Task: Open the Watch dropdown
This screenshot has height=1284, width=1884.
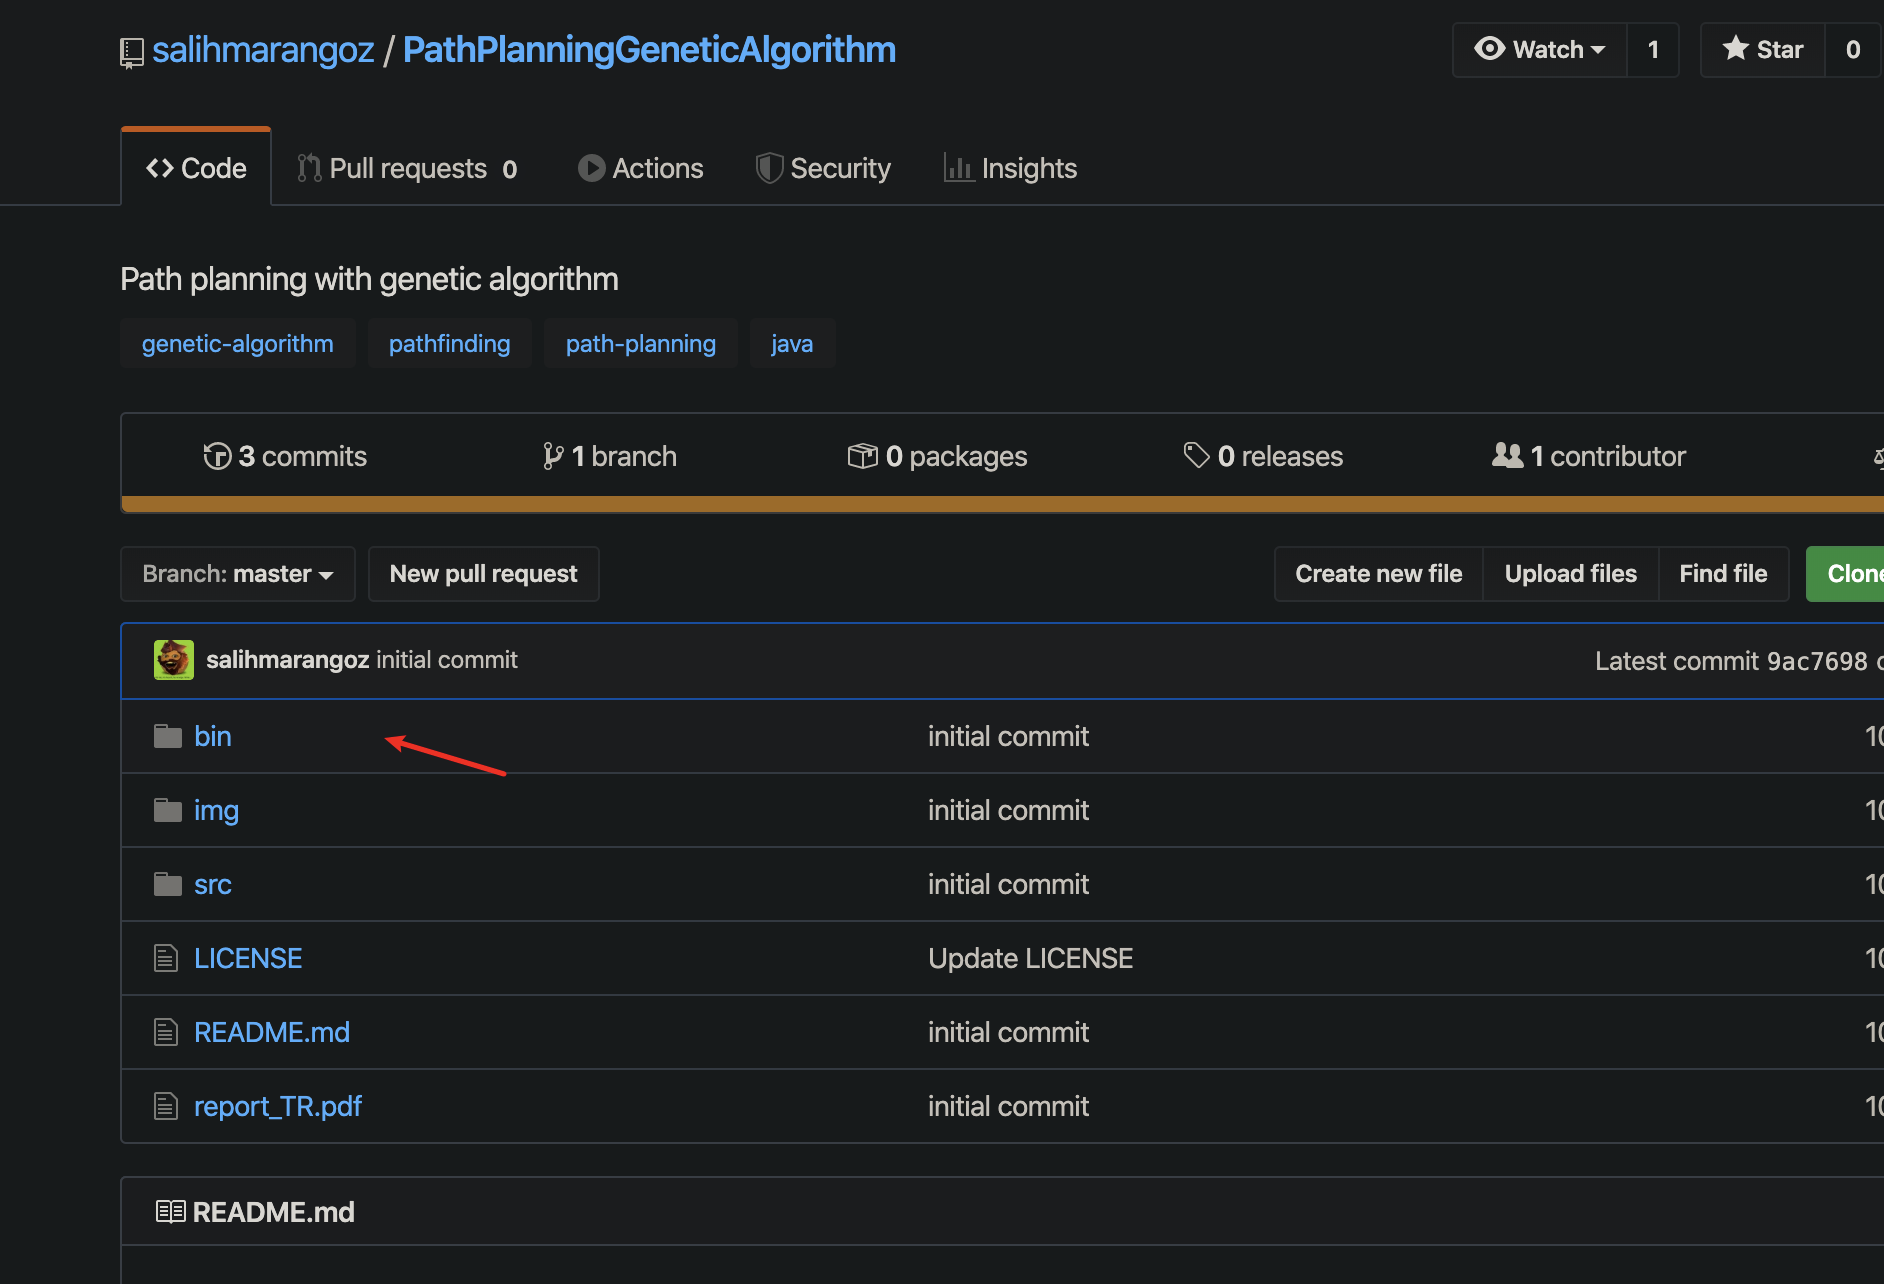Action: tap(1540, 49)
